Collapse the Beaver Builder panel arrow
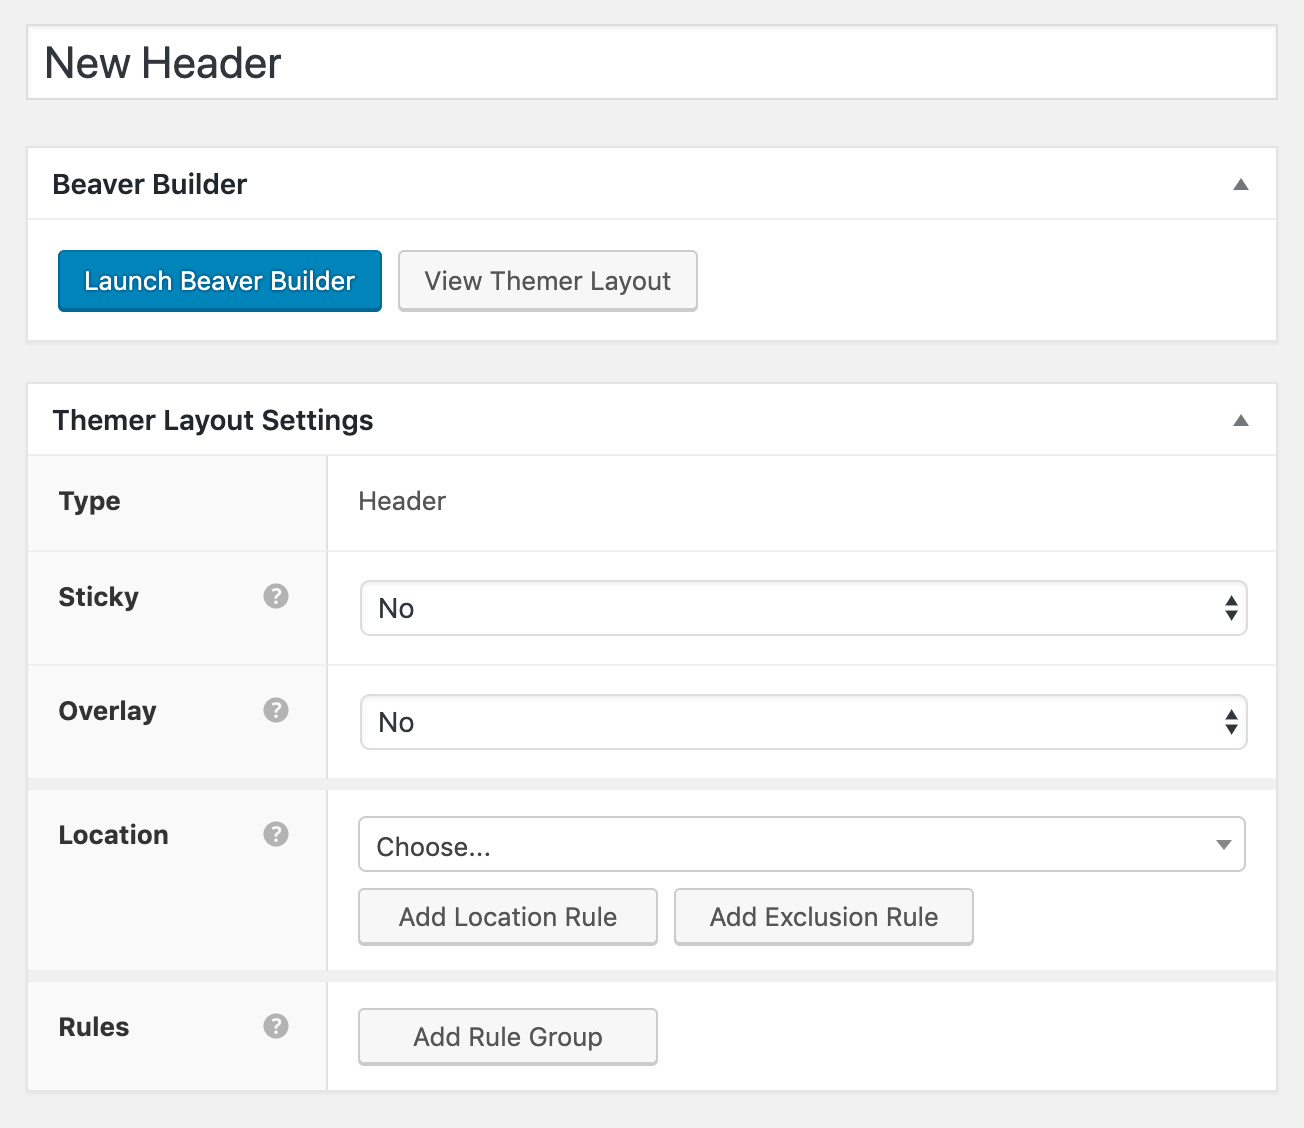 click(1240, 184)
